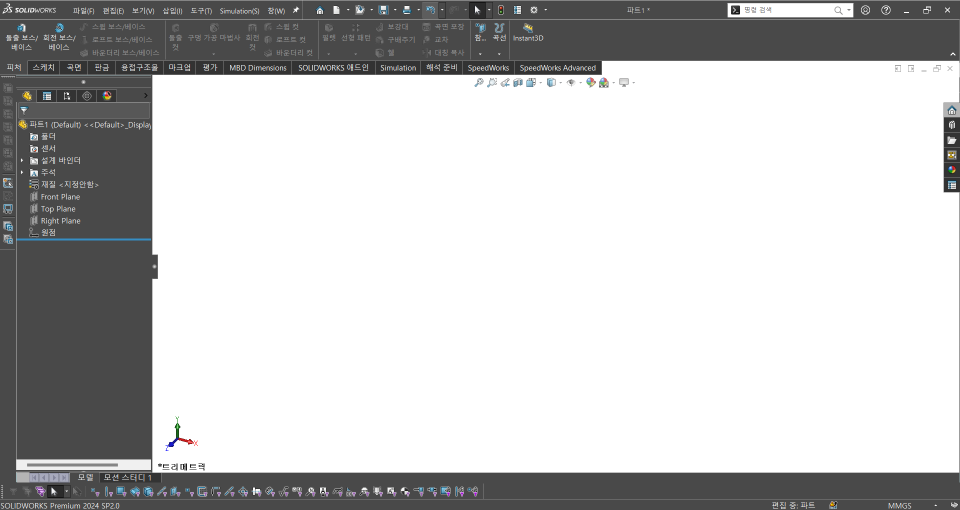Expand the 설계 바인더 folder in the tree

pos(23,160)
